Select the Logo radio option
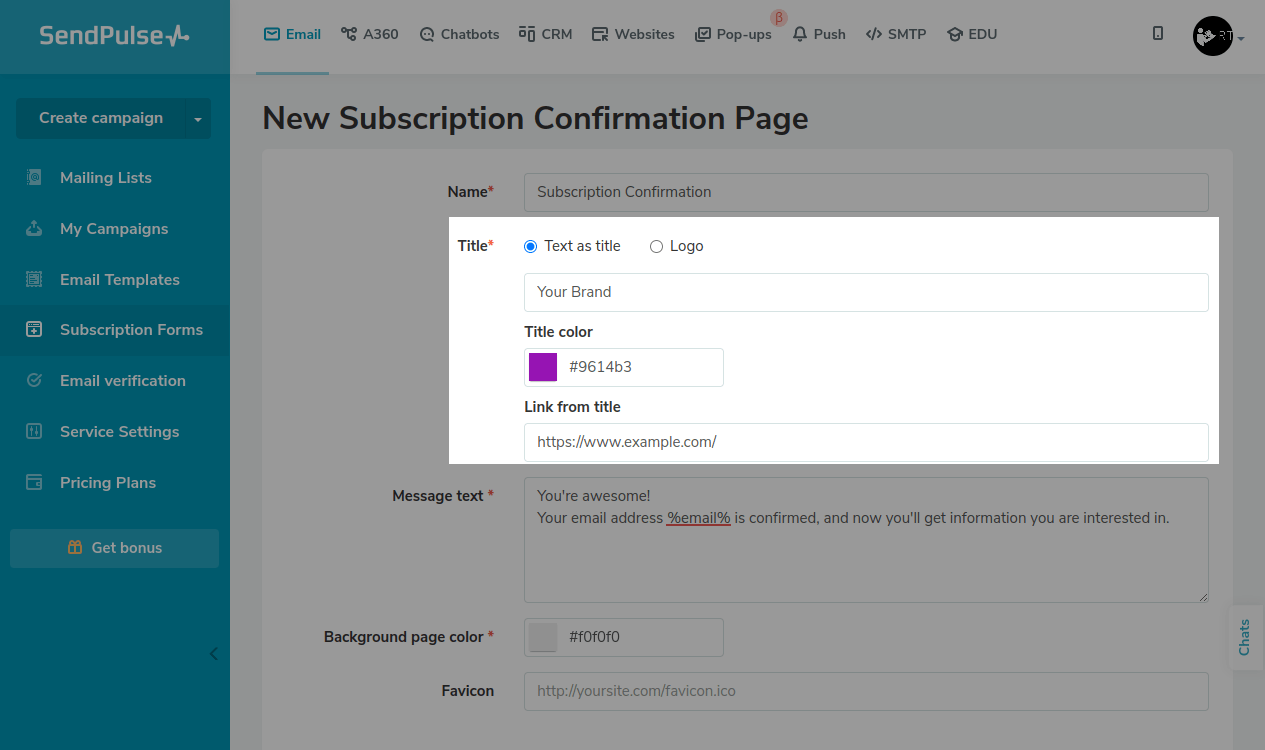 657,246
